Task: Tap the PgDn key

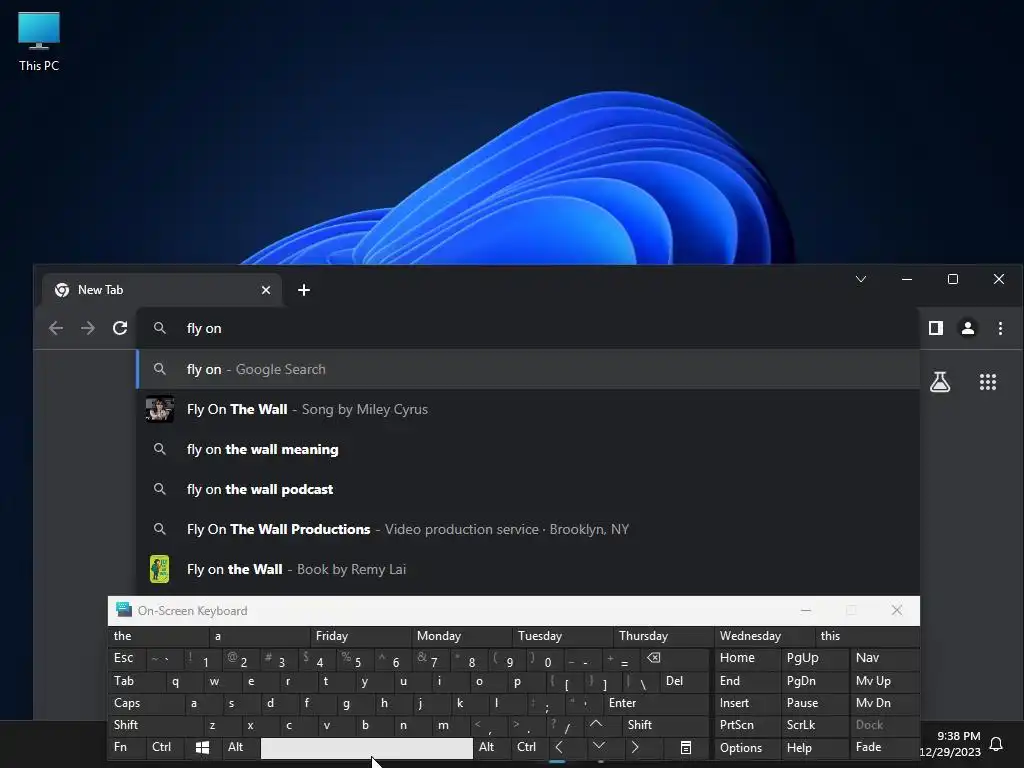Action: [814, 681]
